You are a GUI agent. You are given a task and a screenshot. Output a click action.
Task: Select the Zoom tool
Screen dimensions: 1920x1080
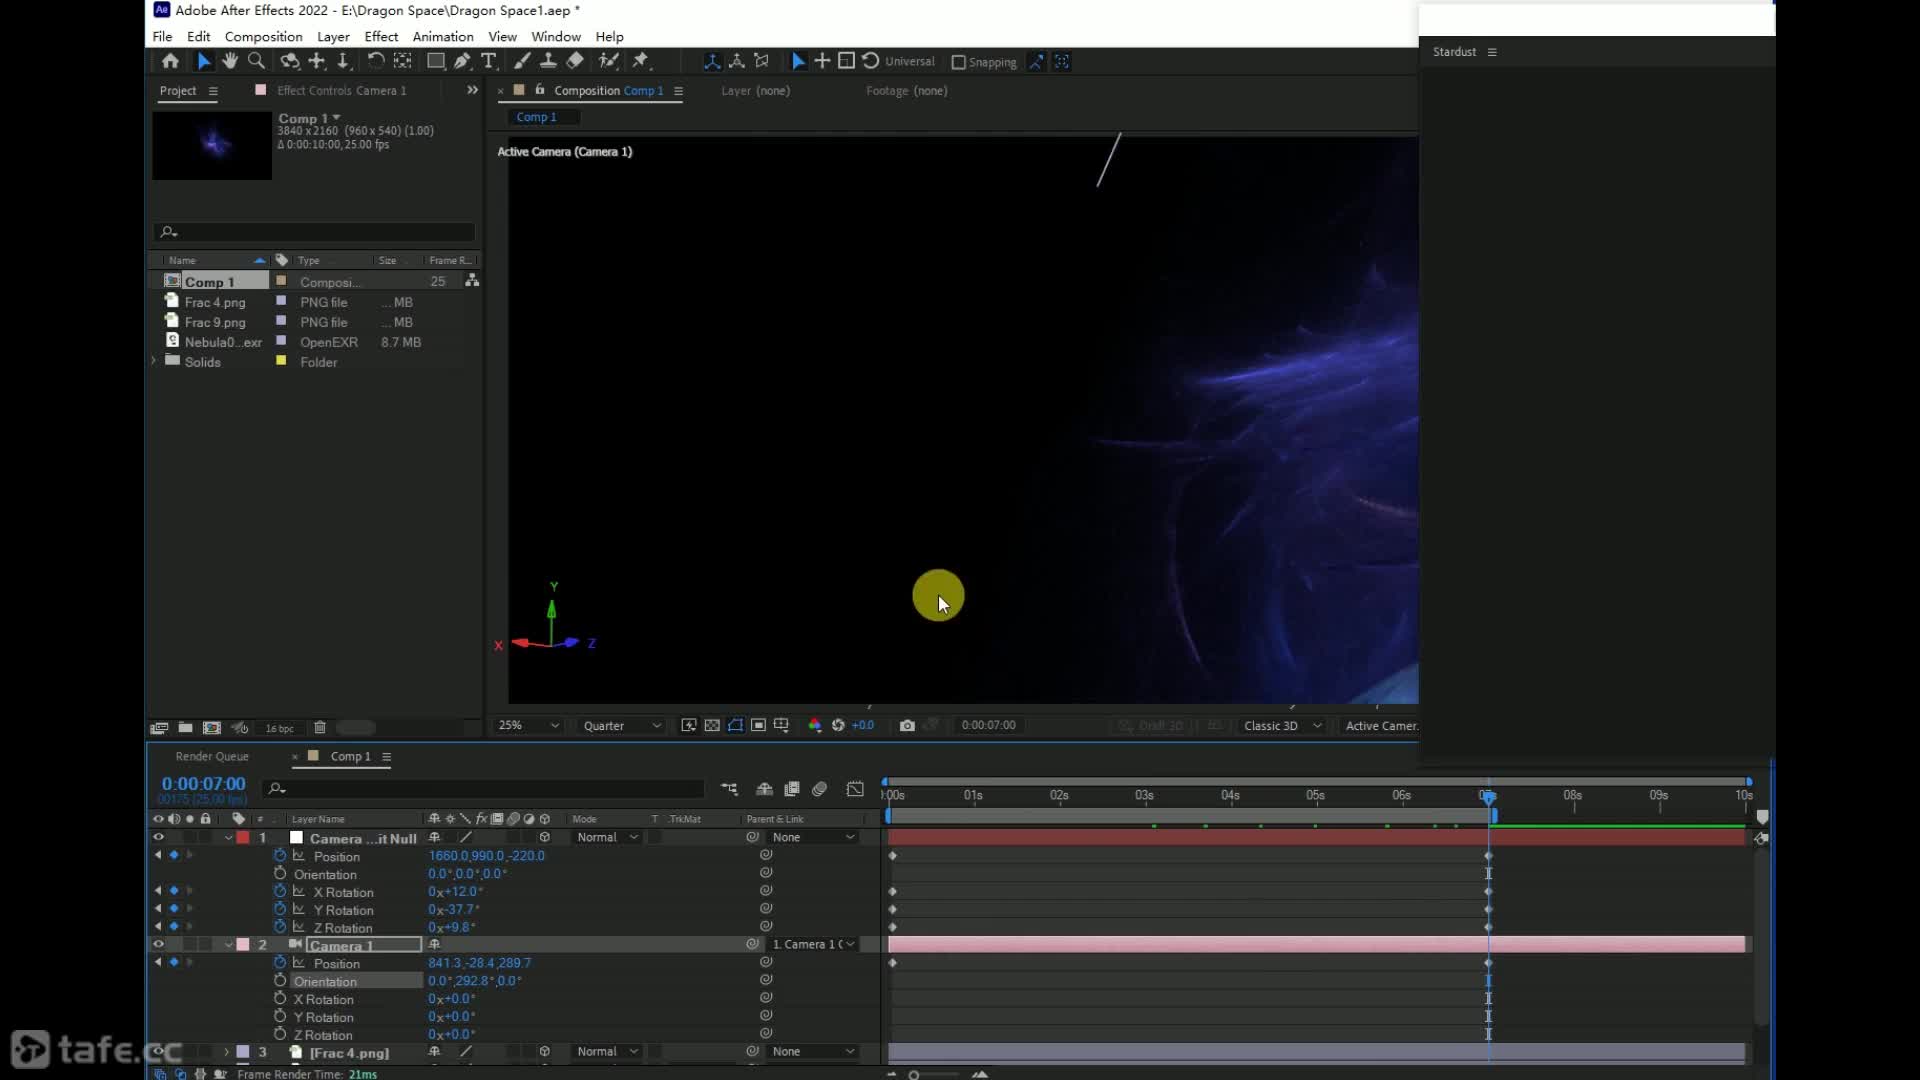[x=256, y=61]
